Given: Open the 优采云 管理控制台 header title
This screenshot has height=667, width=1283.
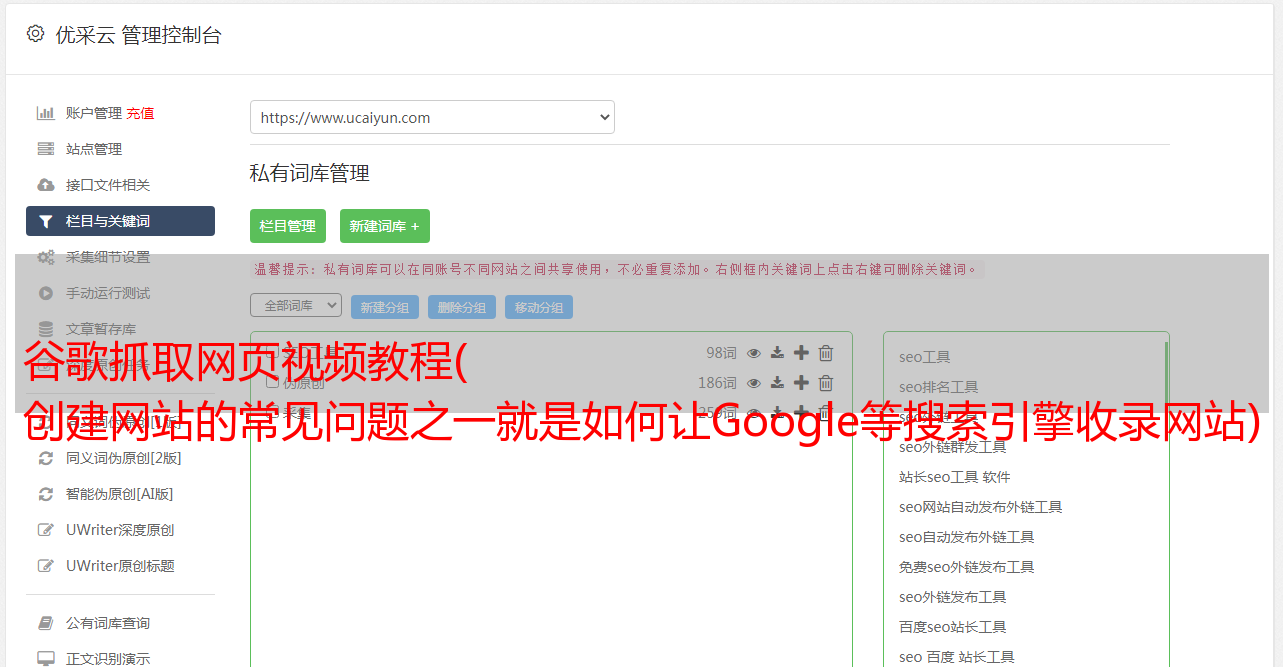Looking at the screenshot, I should click(138, 35).
